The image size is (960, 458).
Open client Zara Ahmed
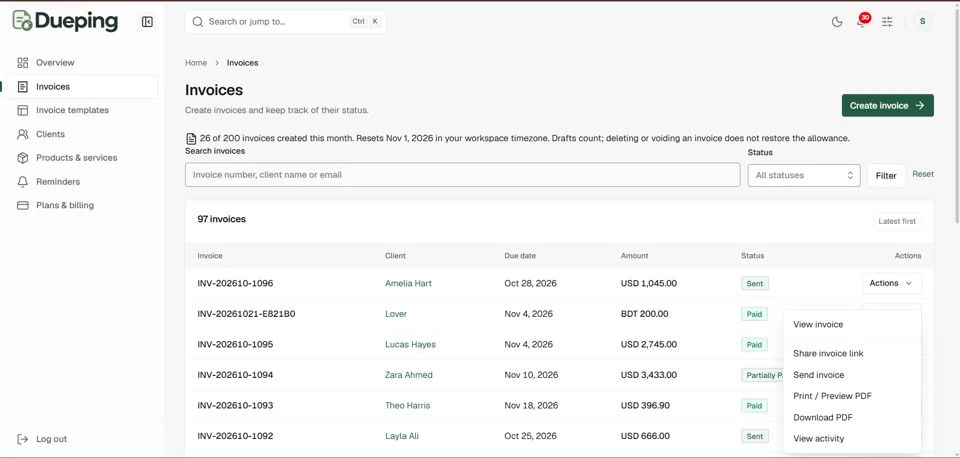(408, 375)
